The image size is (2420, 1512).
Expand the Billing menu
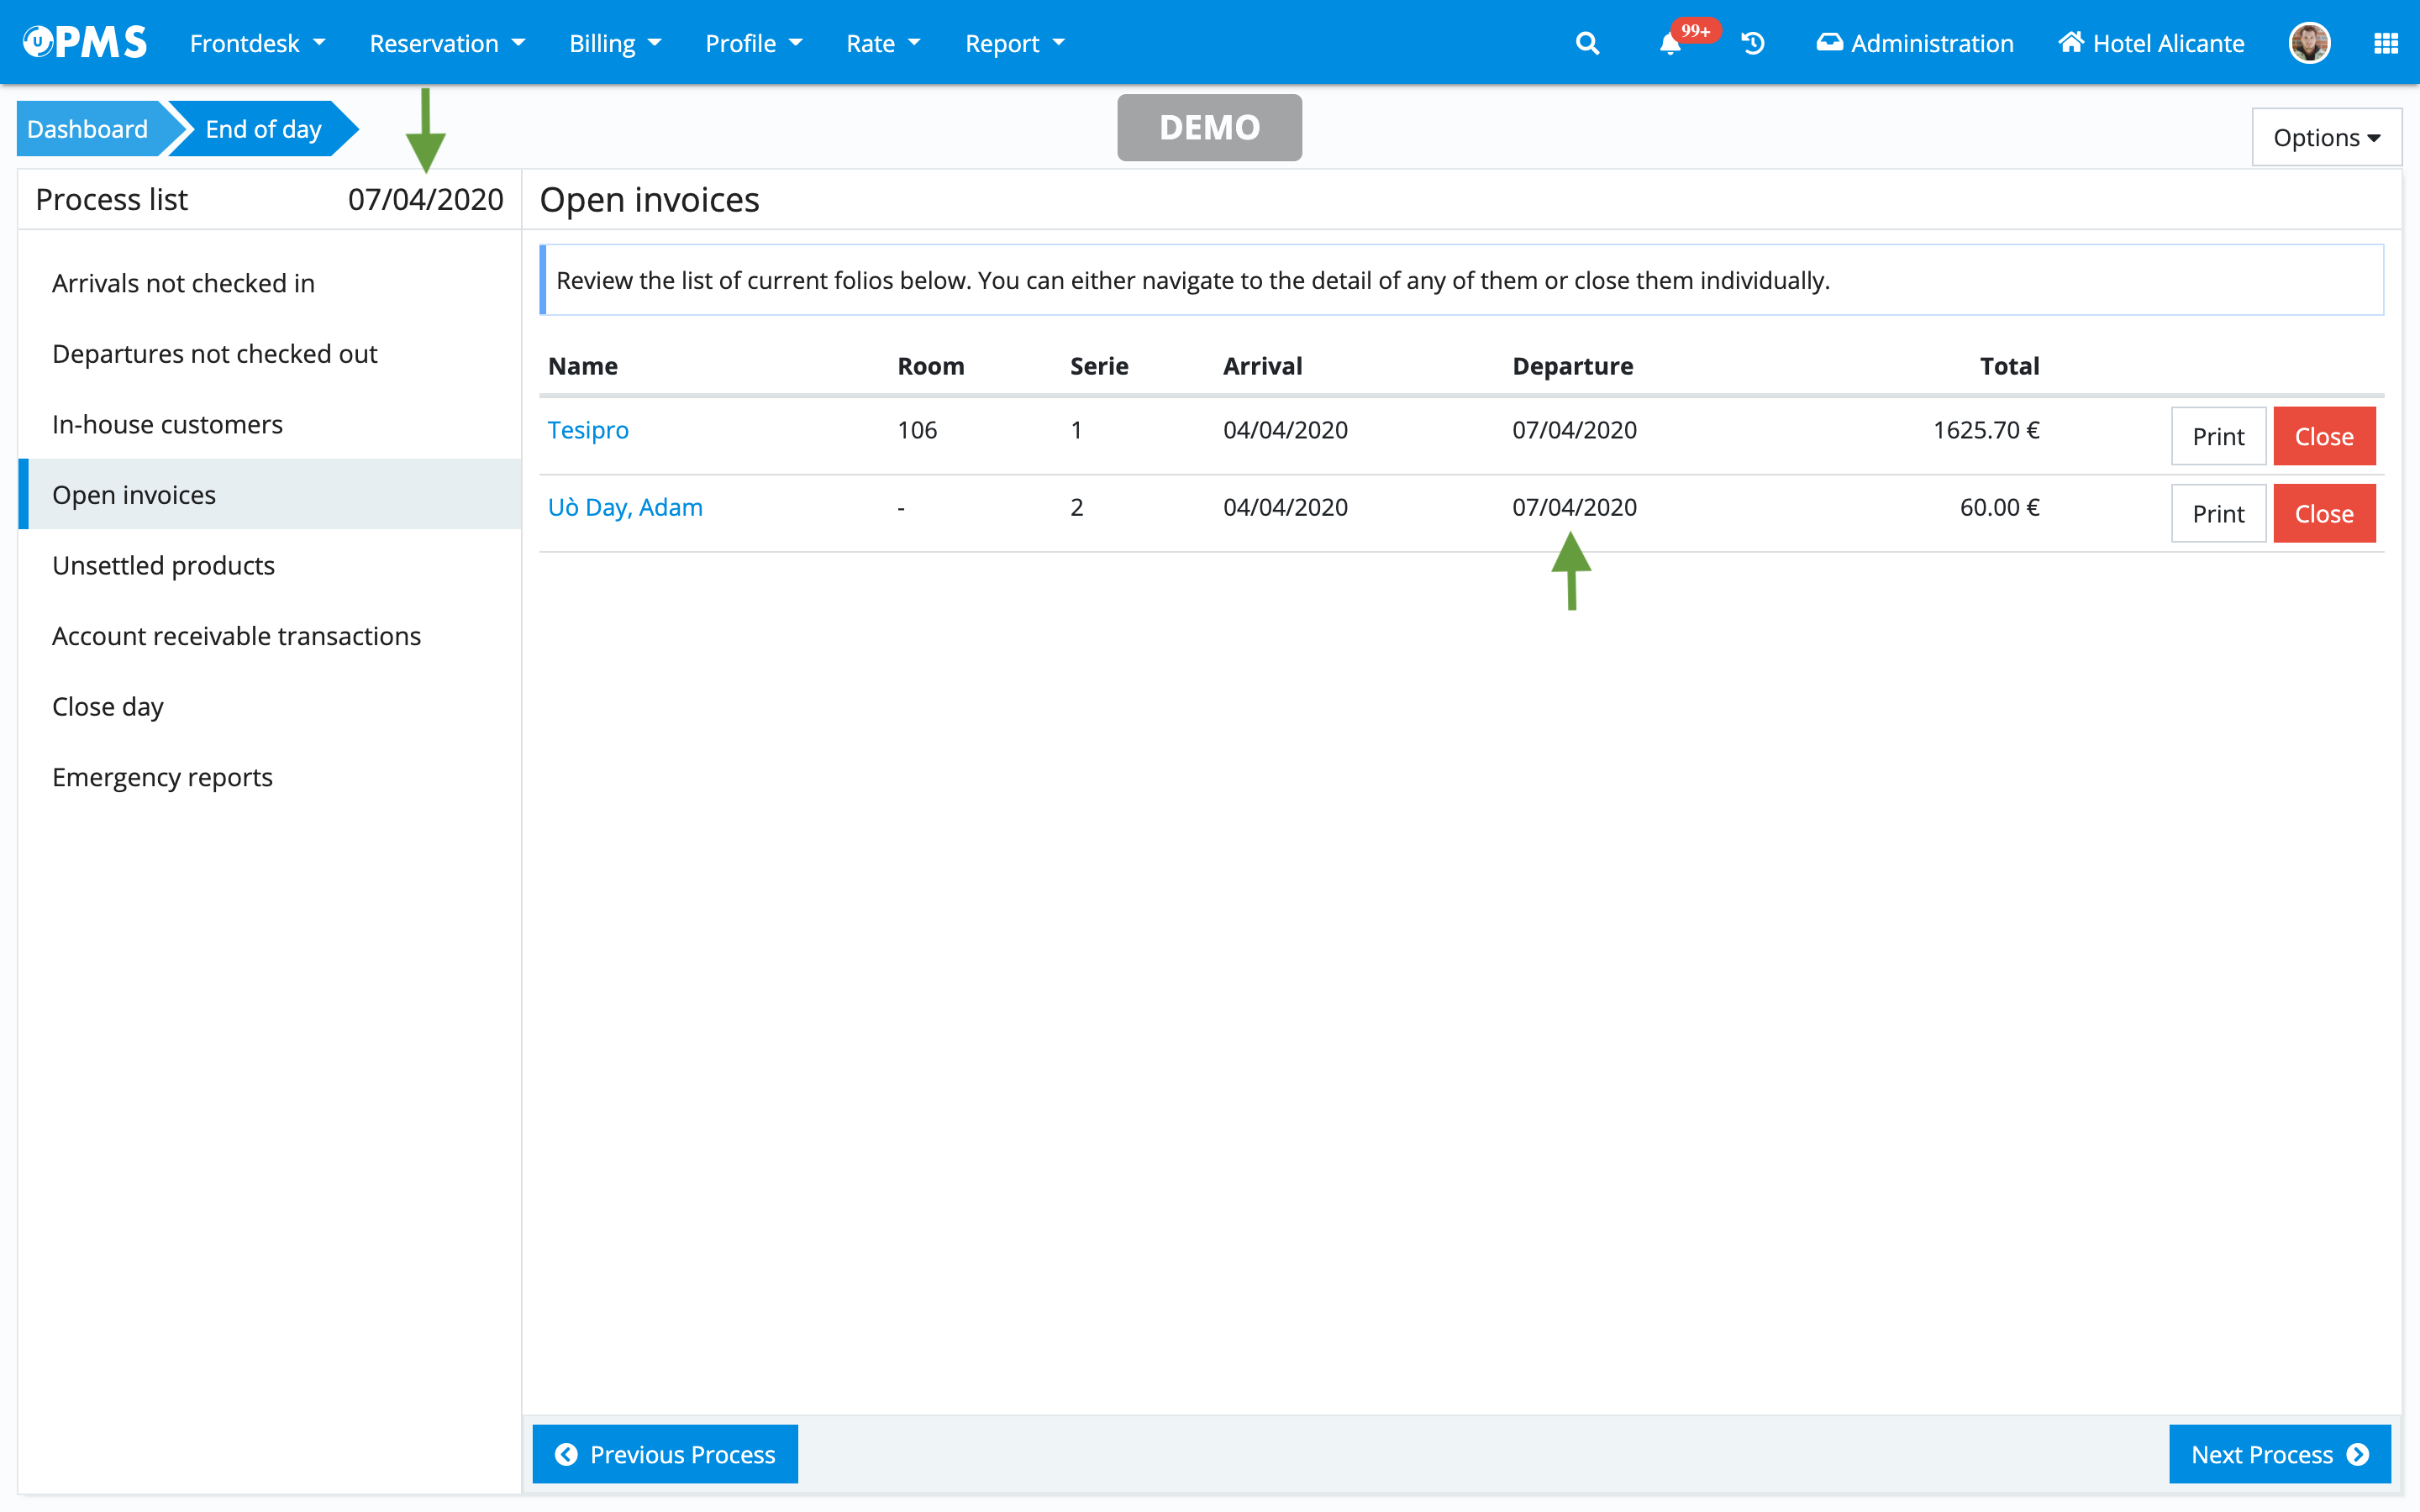click(x=614, y=44)
